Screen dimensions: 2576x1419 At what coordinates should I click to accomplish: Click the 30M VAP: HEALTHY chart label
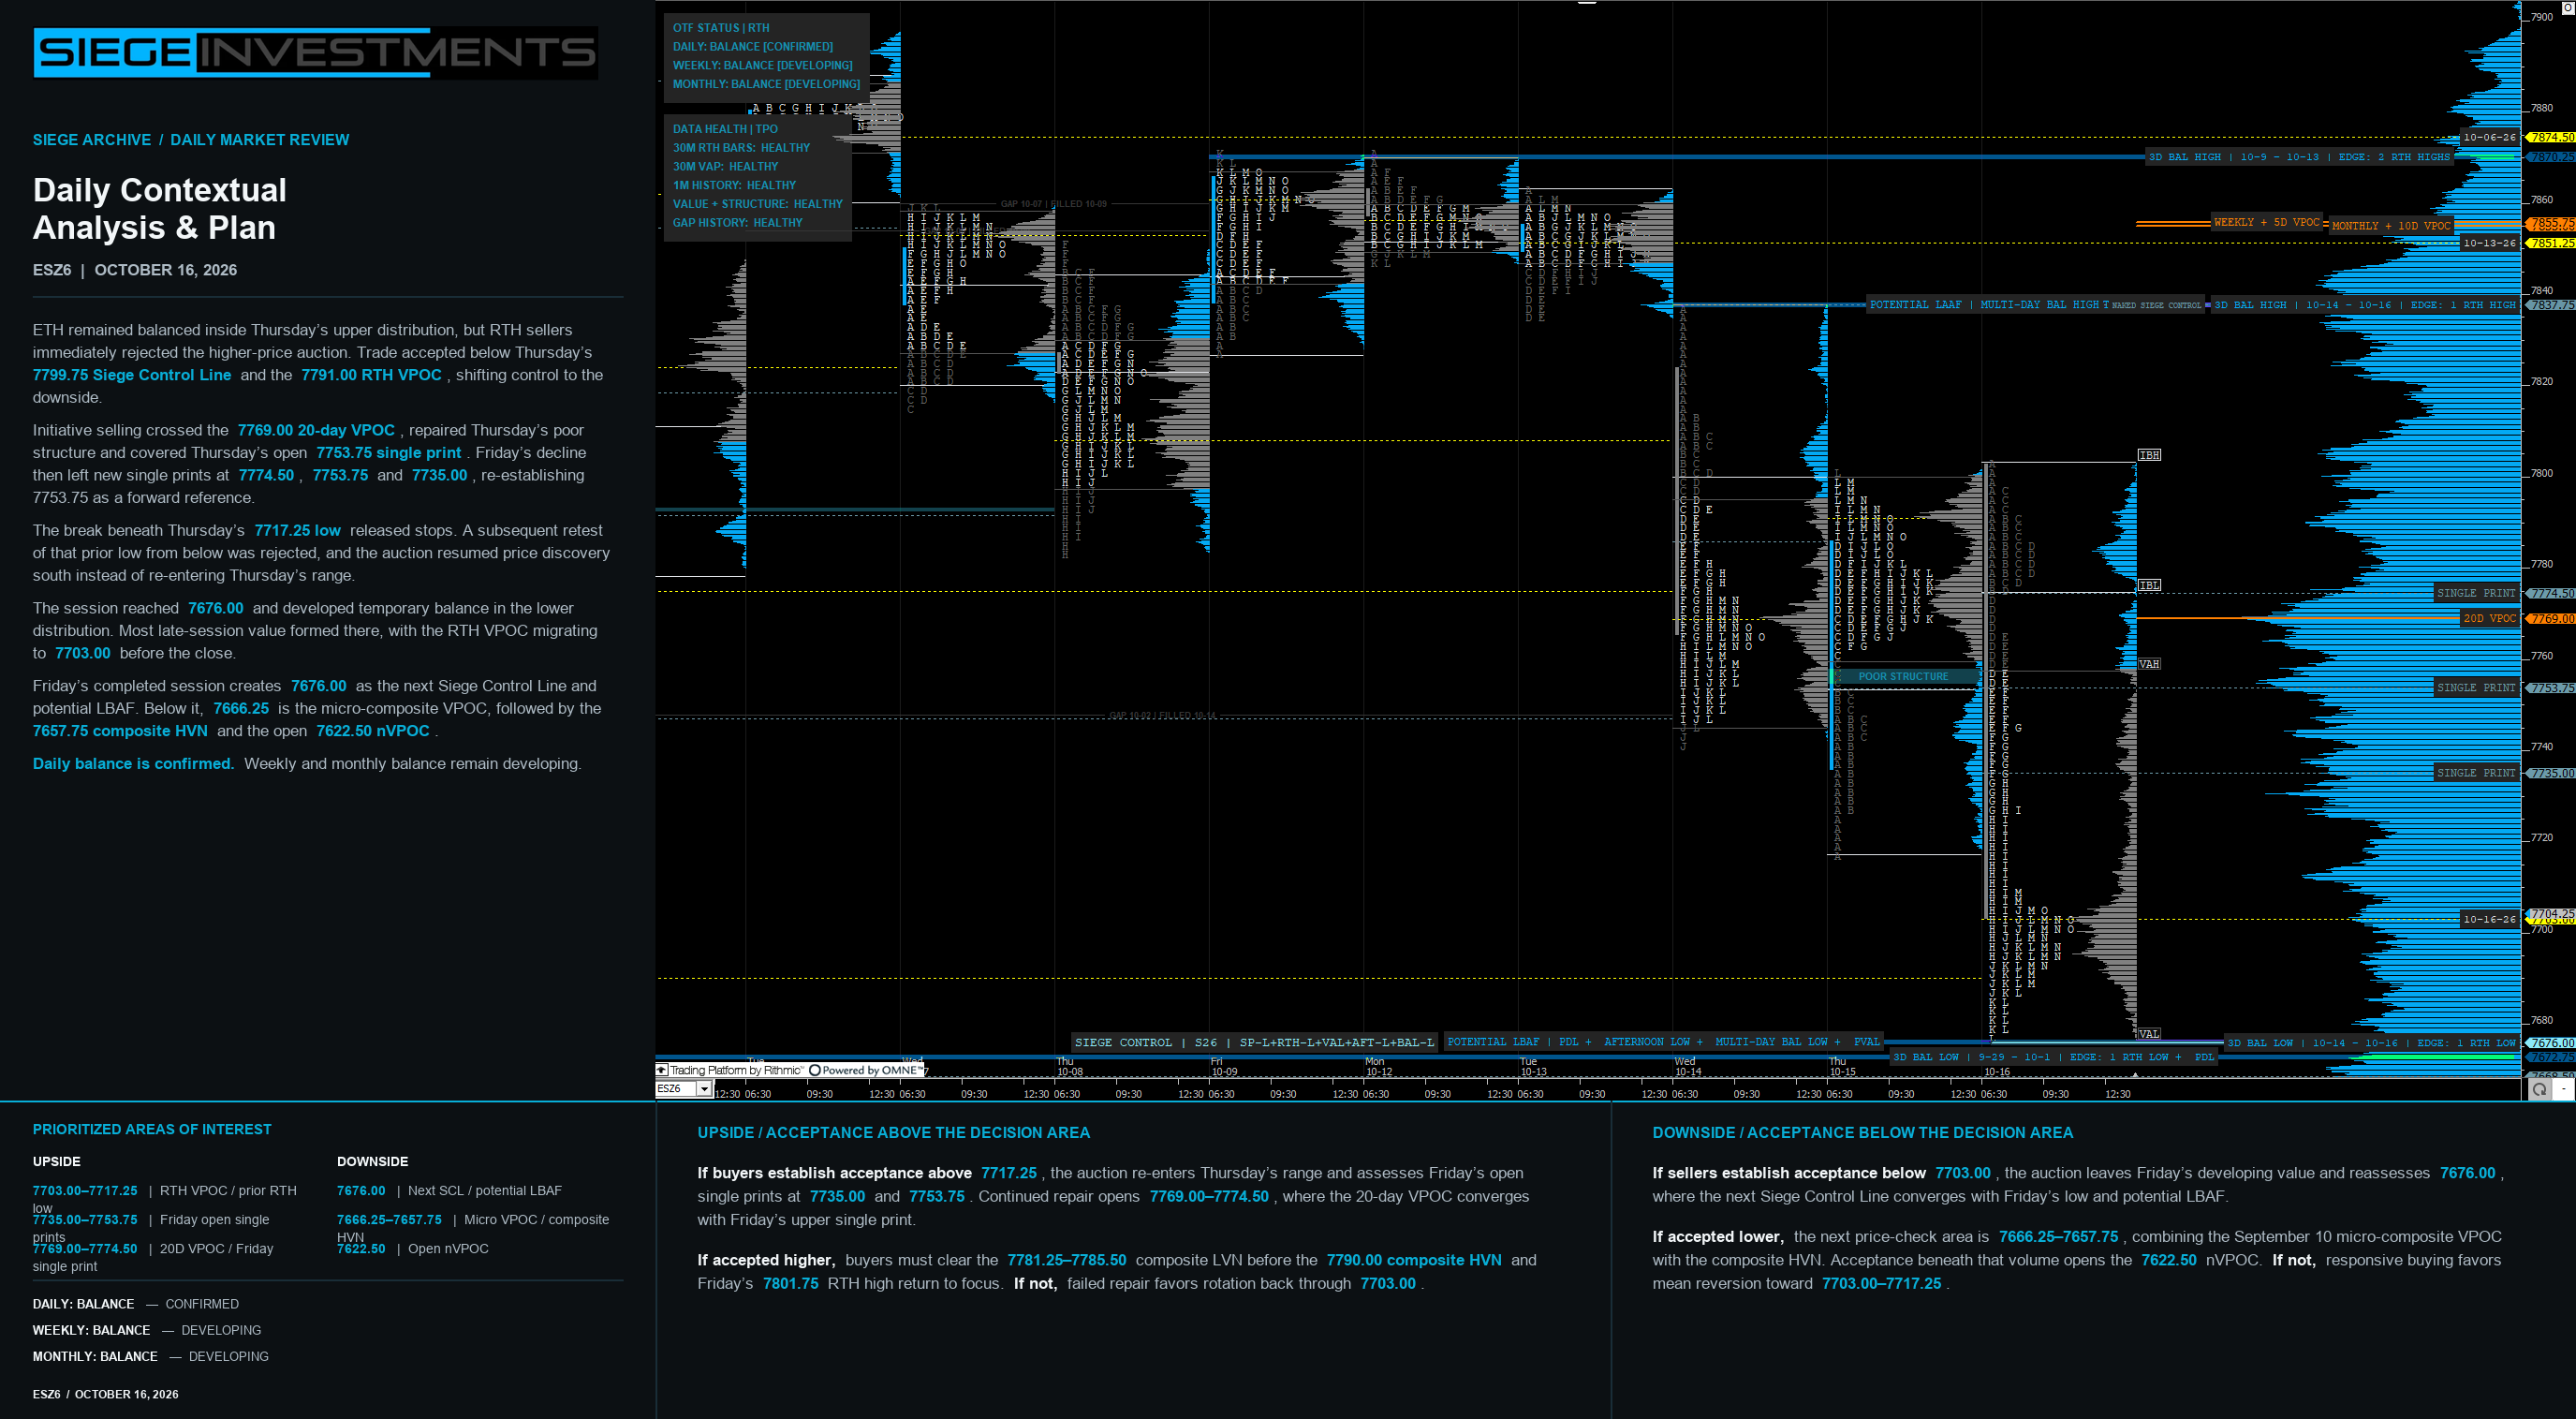click(725, 167)
